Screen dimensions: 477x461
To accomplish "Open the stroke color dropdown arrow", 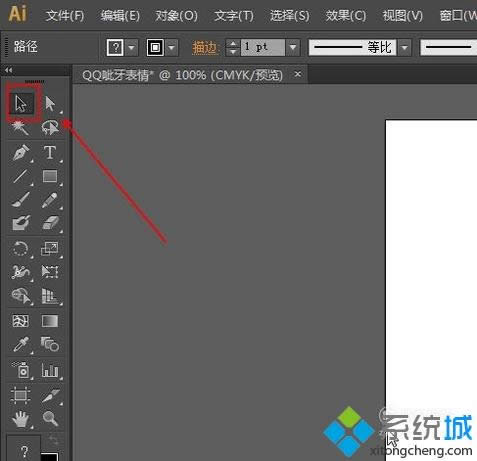I will coord(171,48).
